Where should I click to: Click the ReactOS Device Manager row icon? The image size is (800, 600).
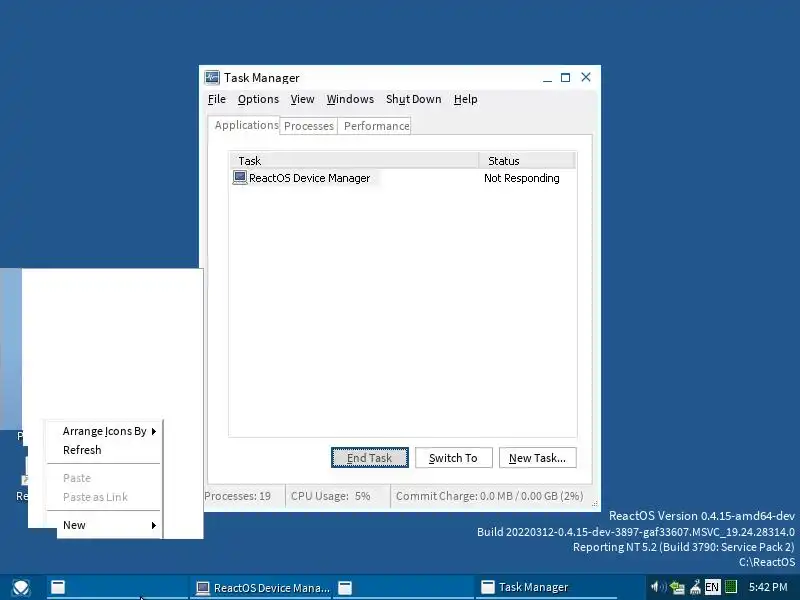point(240,178)
